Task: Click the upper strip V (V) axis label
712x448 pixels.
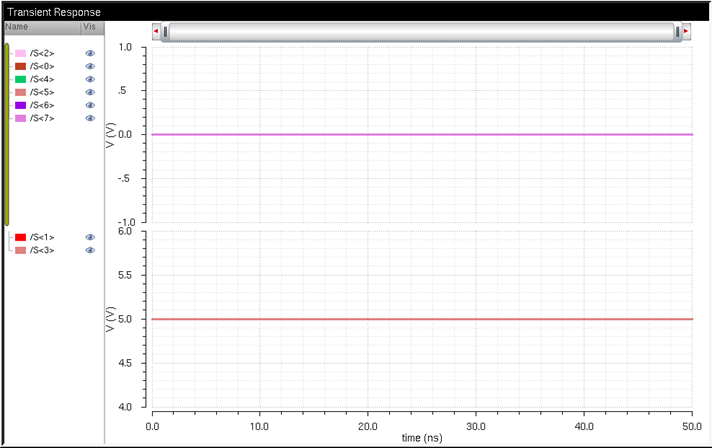Action: 110,135
